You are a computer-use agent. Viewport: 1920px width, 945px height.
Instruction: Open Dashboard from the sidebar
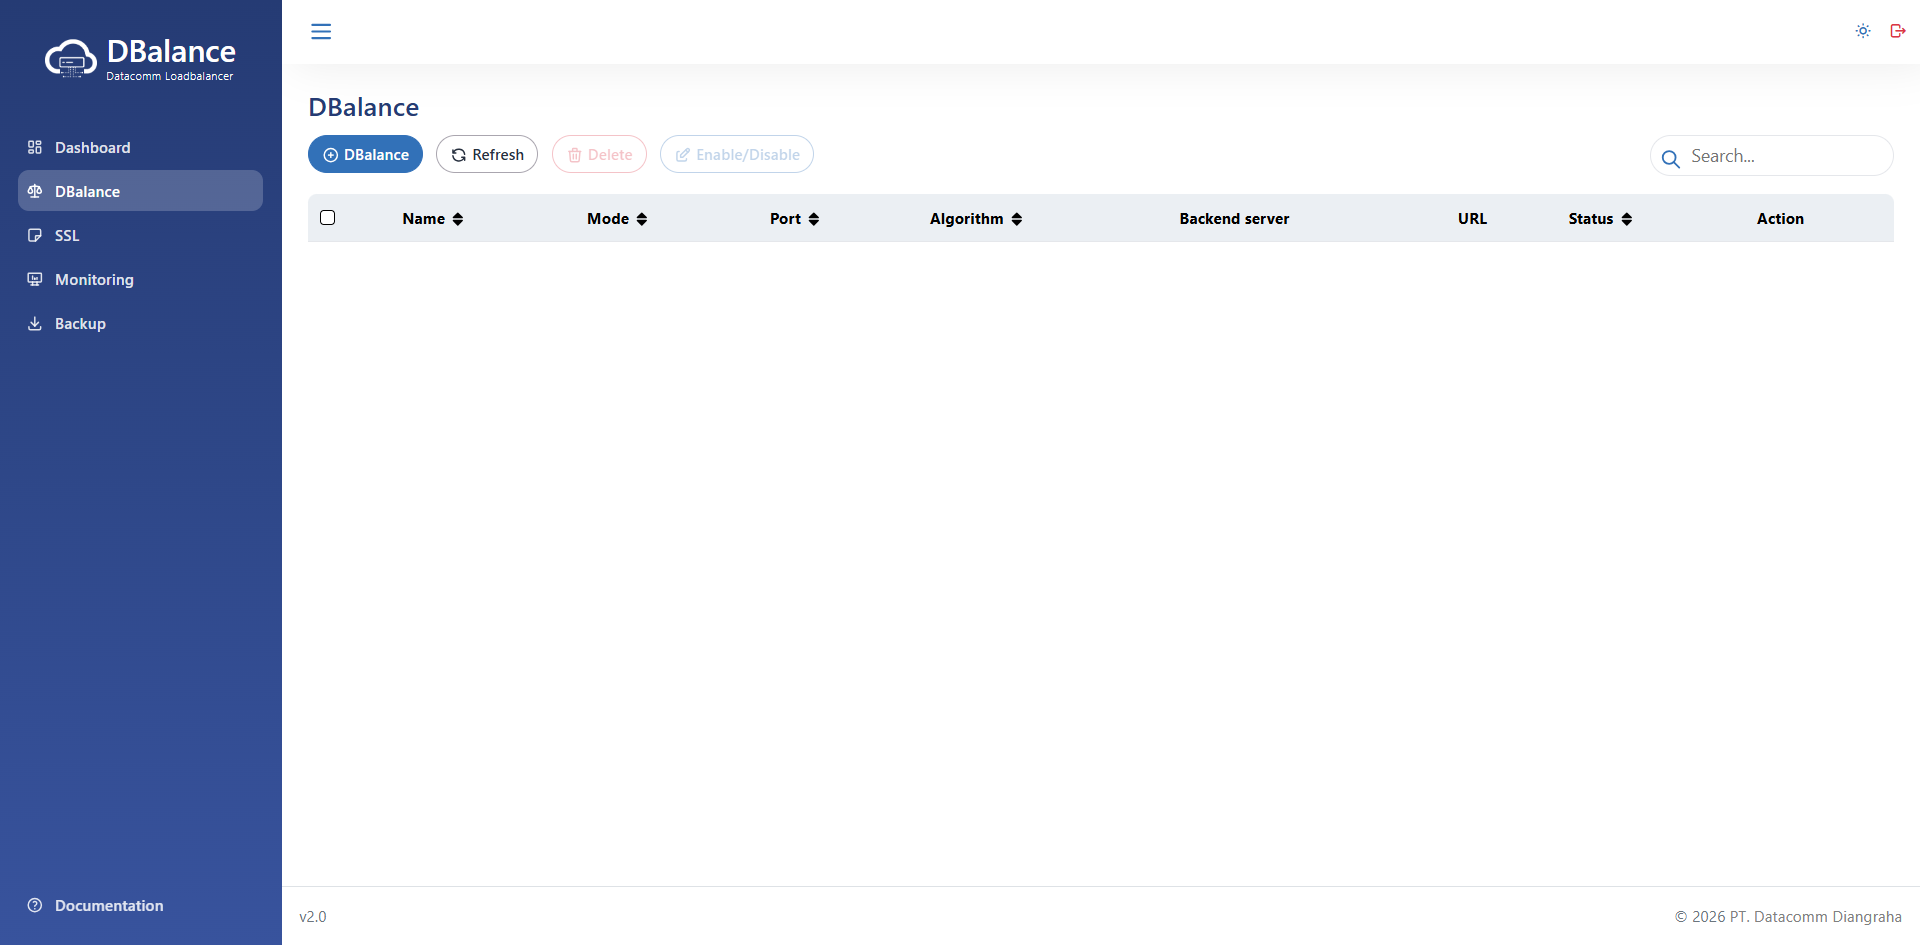[x=92, y=148]
